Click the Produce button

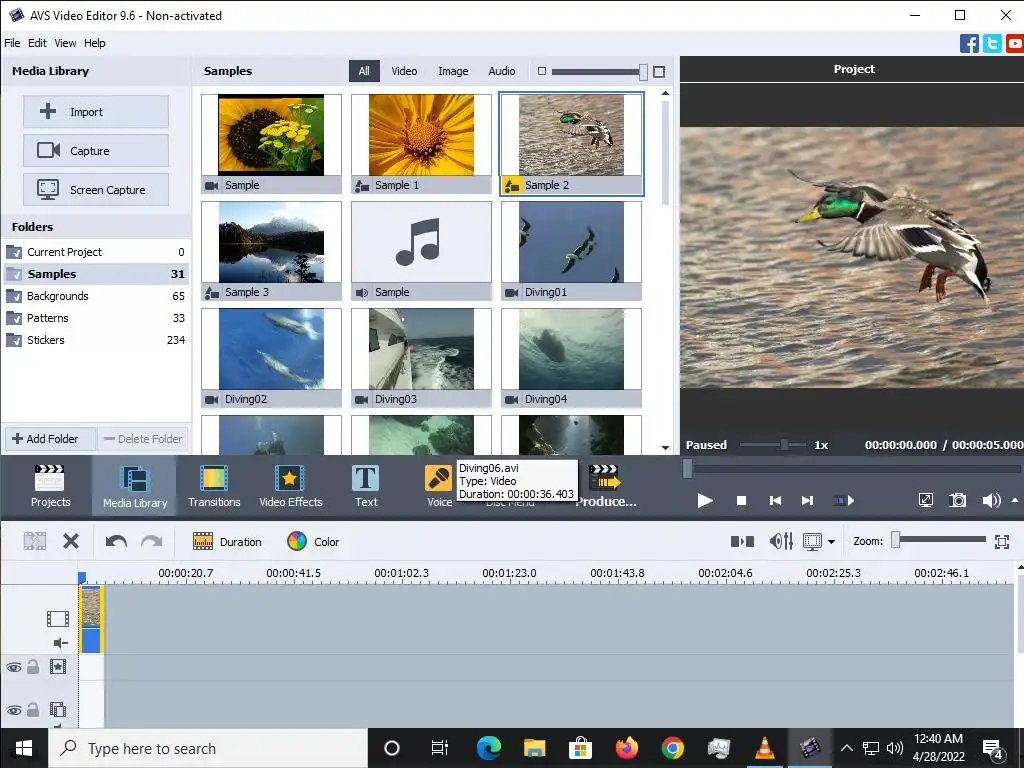(x=605, y=486)
